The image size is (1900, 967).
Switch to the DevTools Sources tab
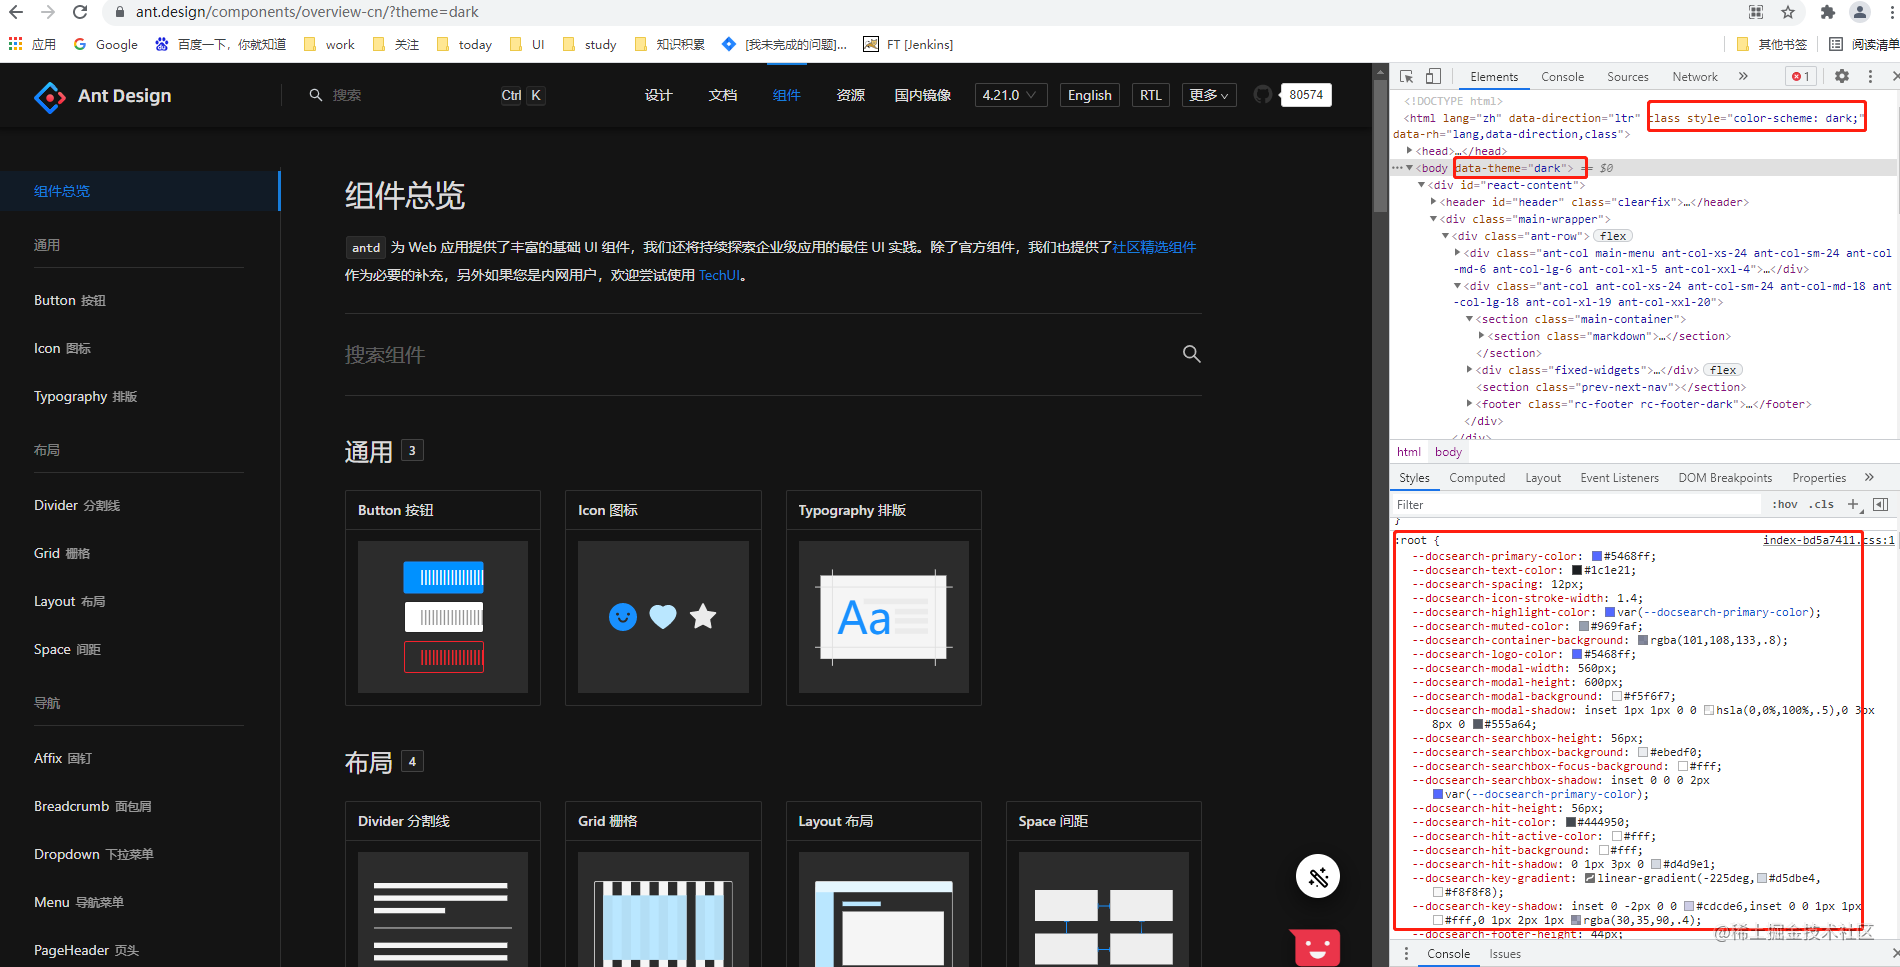coord(1627,77)
